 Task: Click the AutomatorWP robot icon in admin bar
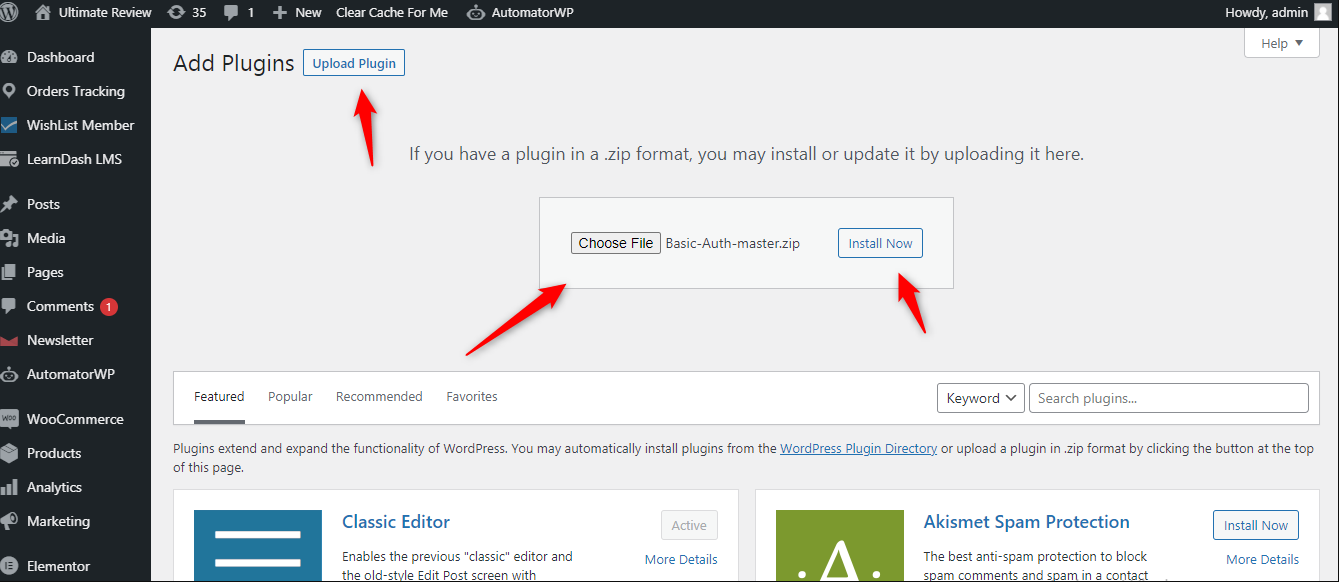(x=476, y=13)
